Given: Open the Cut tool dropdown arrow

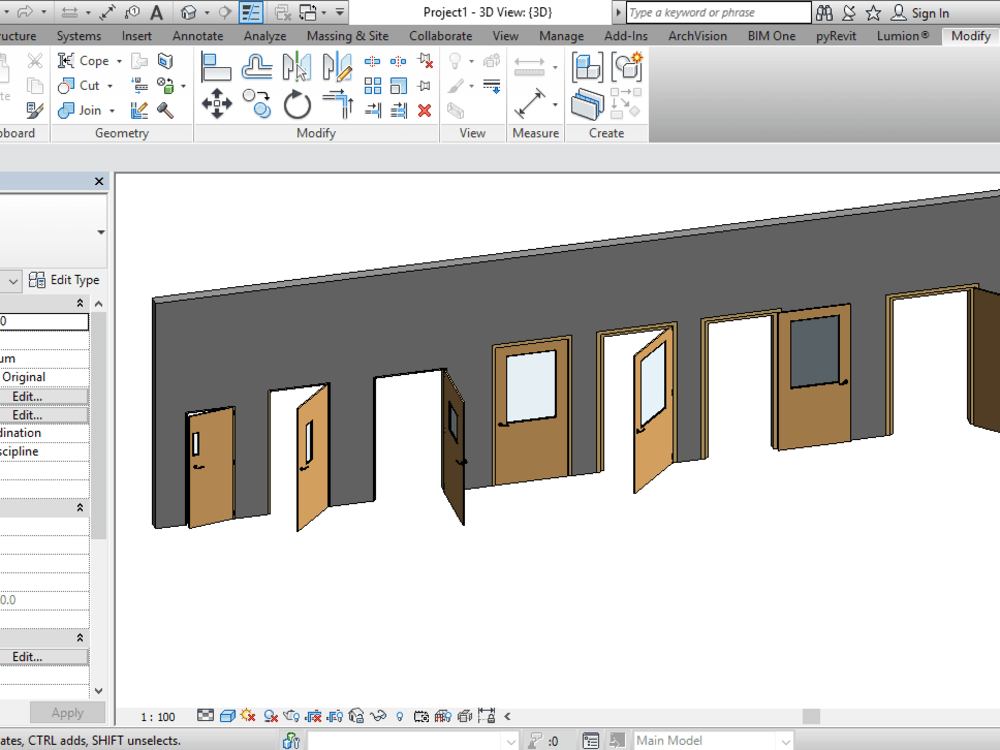Looking at the screenshot, I should 110,85.
